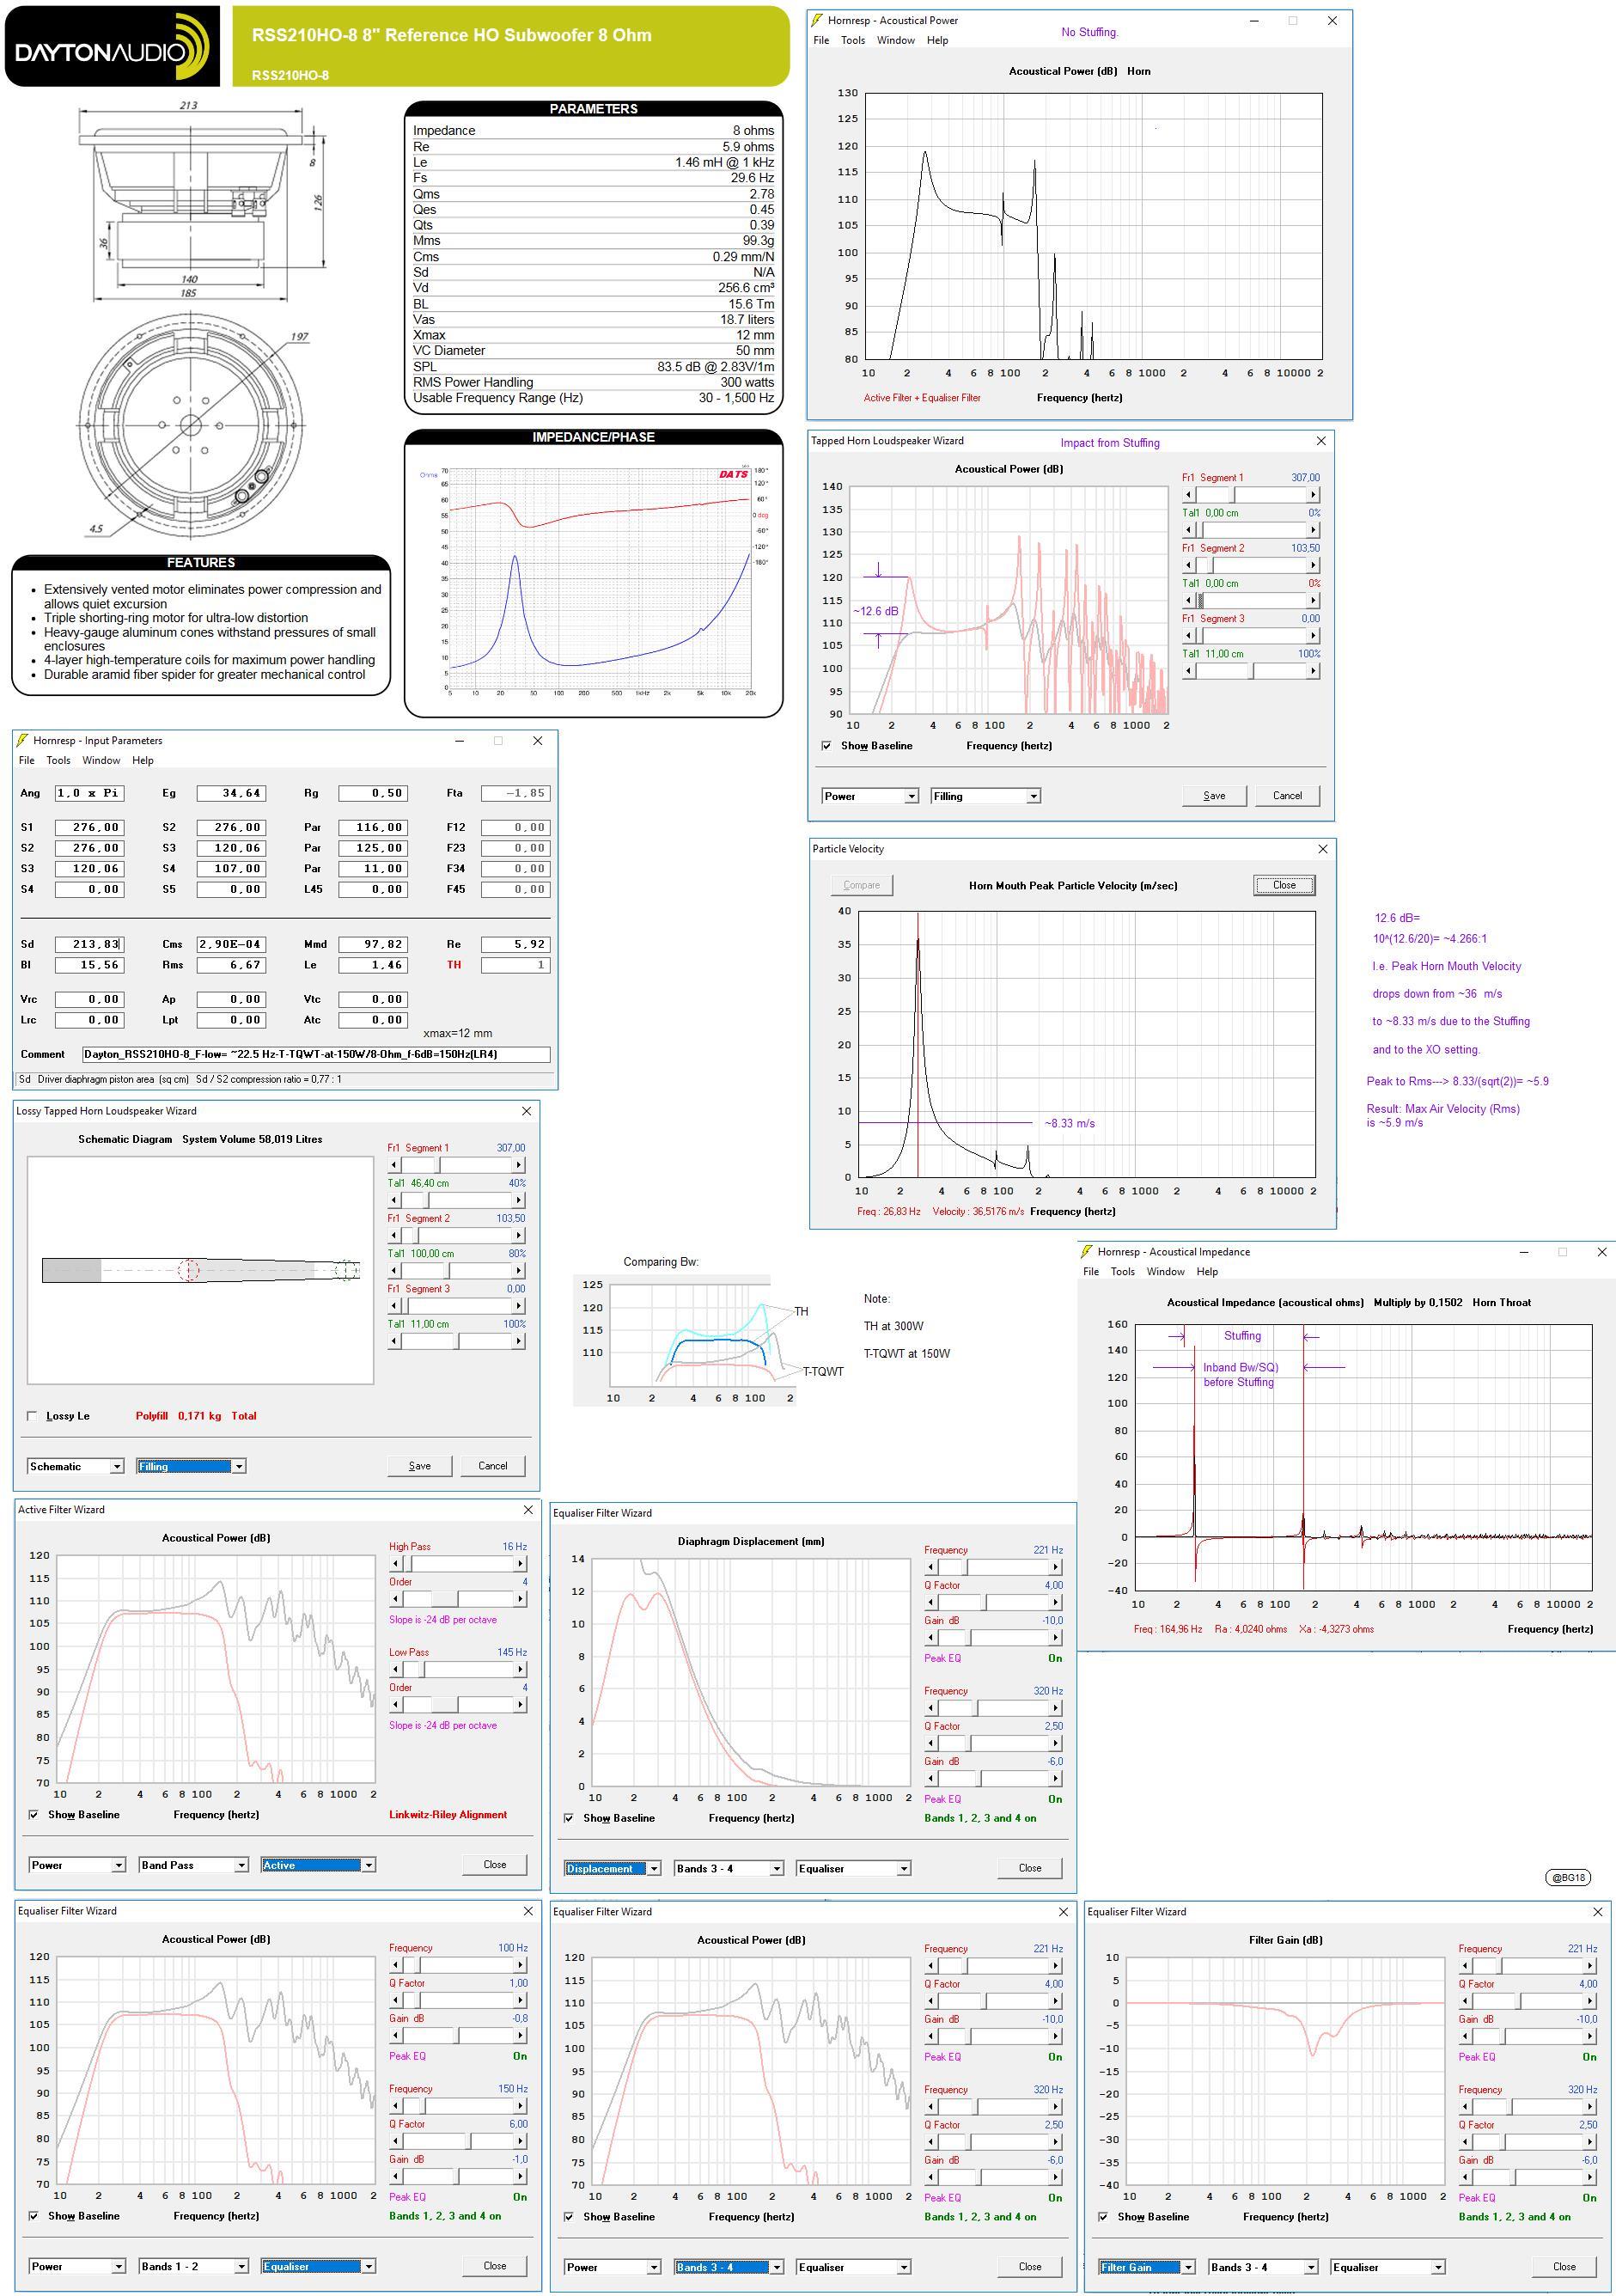Toggle Show Baseline in Filter Gain Equaliser Wizard

[x=1104, y=2217]
